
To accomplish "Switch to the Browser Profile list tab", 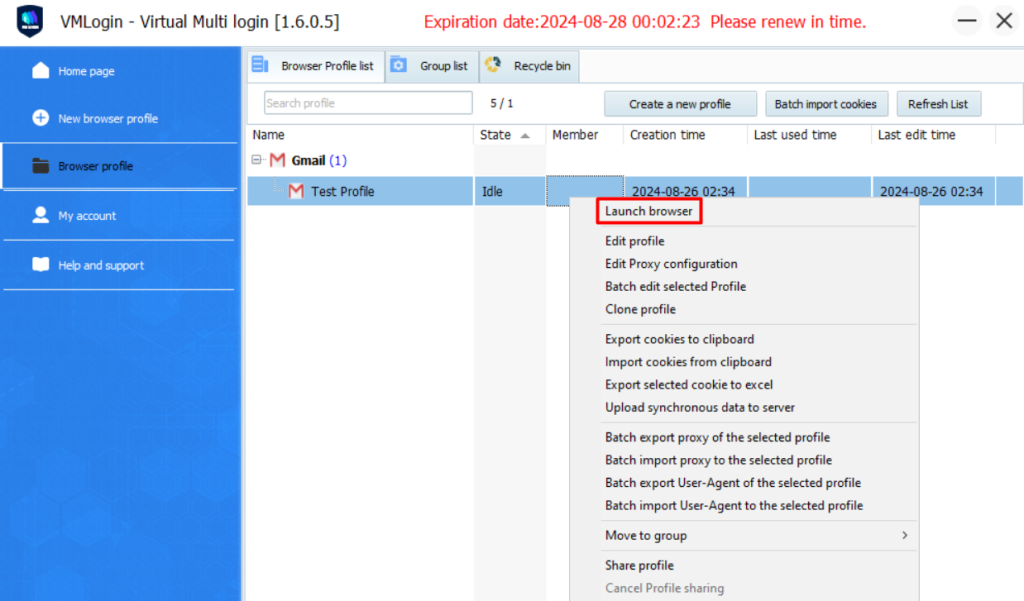I will [x=316, y=66].
